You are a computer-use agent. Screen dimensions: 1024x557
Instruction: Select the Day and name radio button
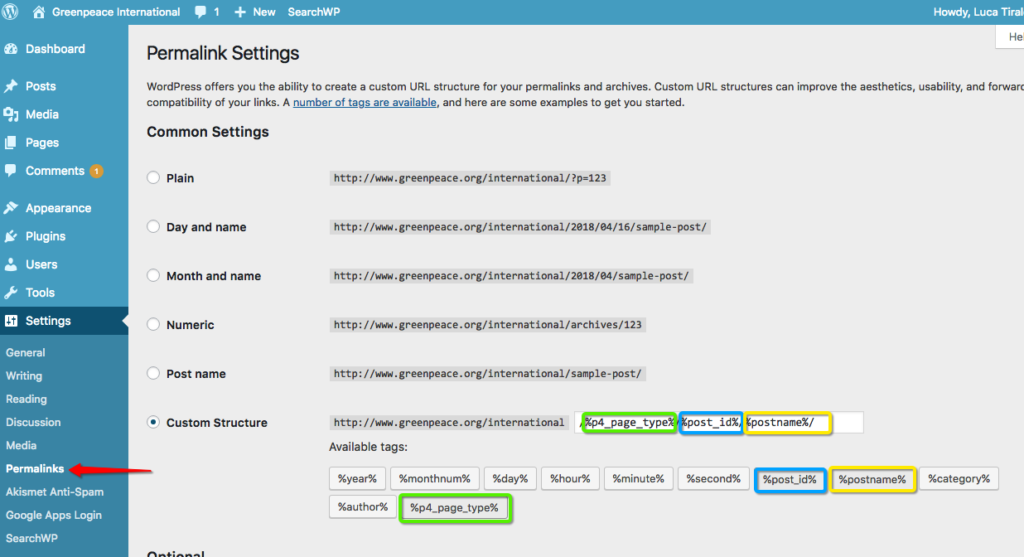coord(153,227)
